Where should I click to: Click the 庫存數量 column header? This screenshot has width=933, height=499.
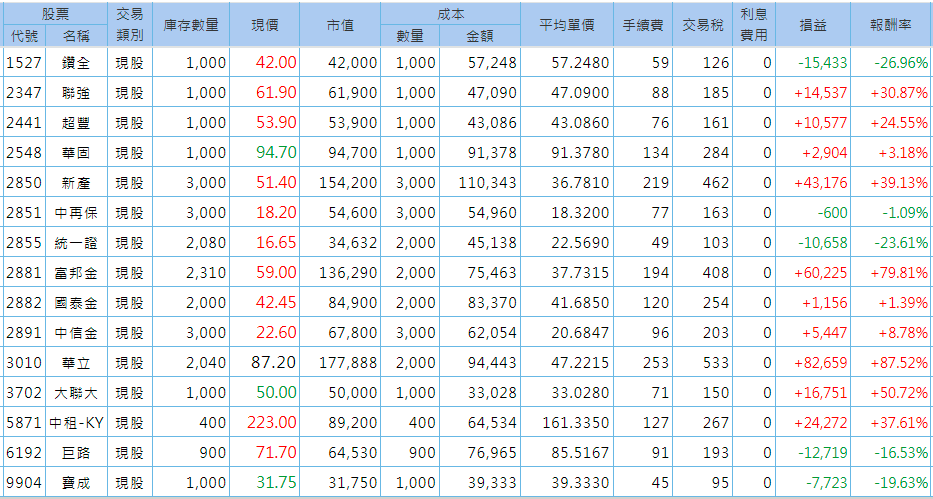click(191, 24)
